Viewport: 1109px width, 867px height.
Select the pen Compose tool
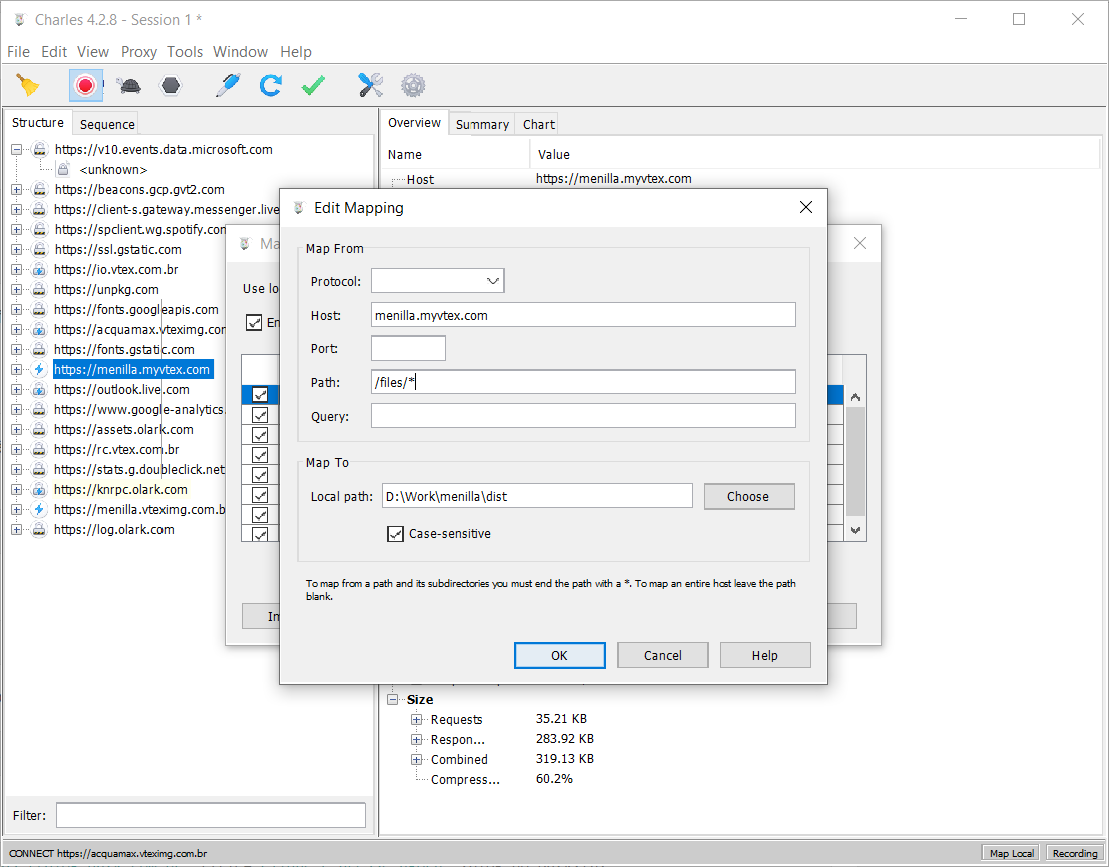point(228,86)
